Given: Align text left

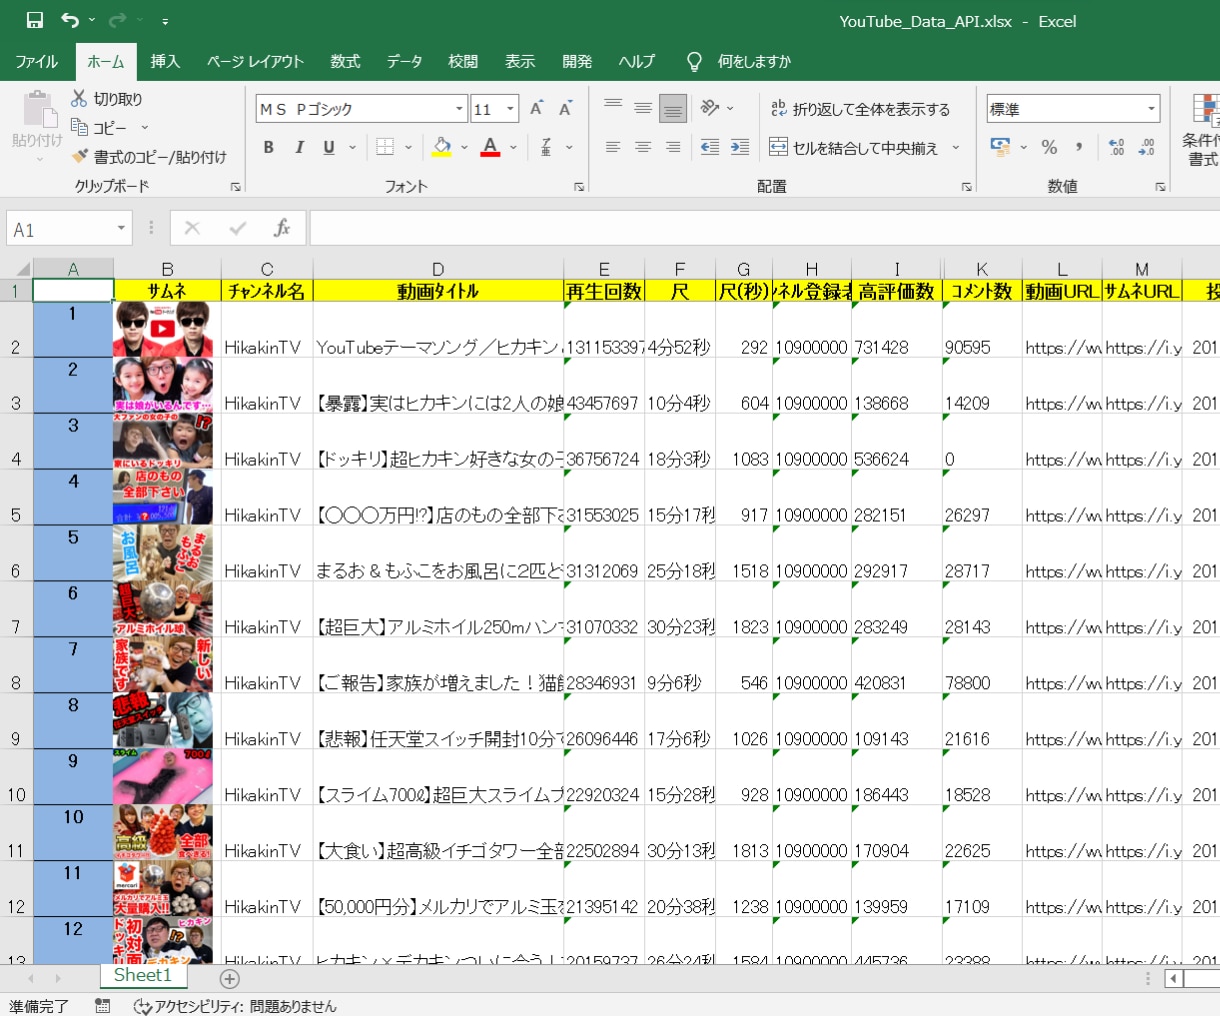Looking at the screenshot, I should 613,148.
